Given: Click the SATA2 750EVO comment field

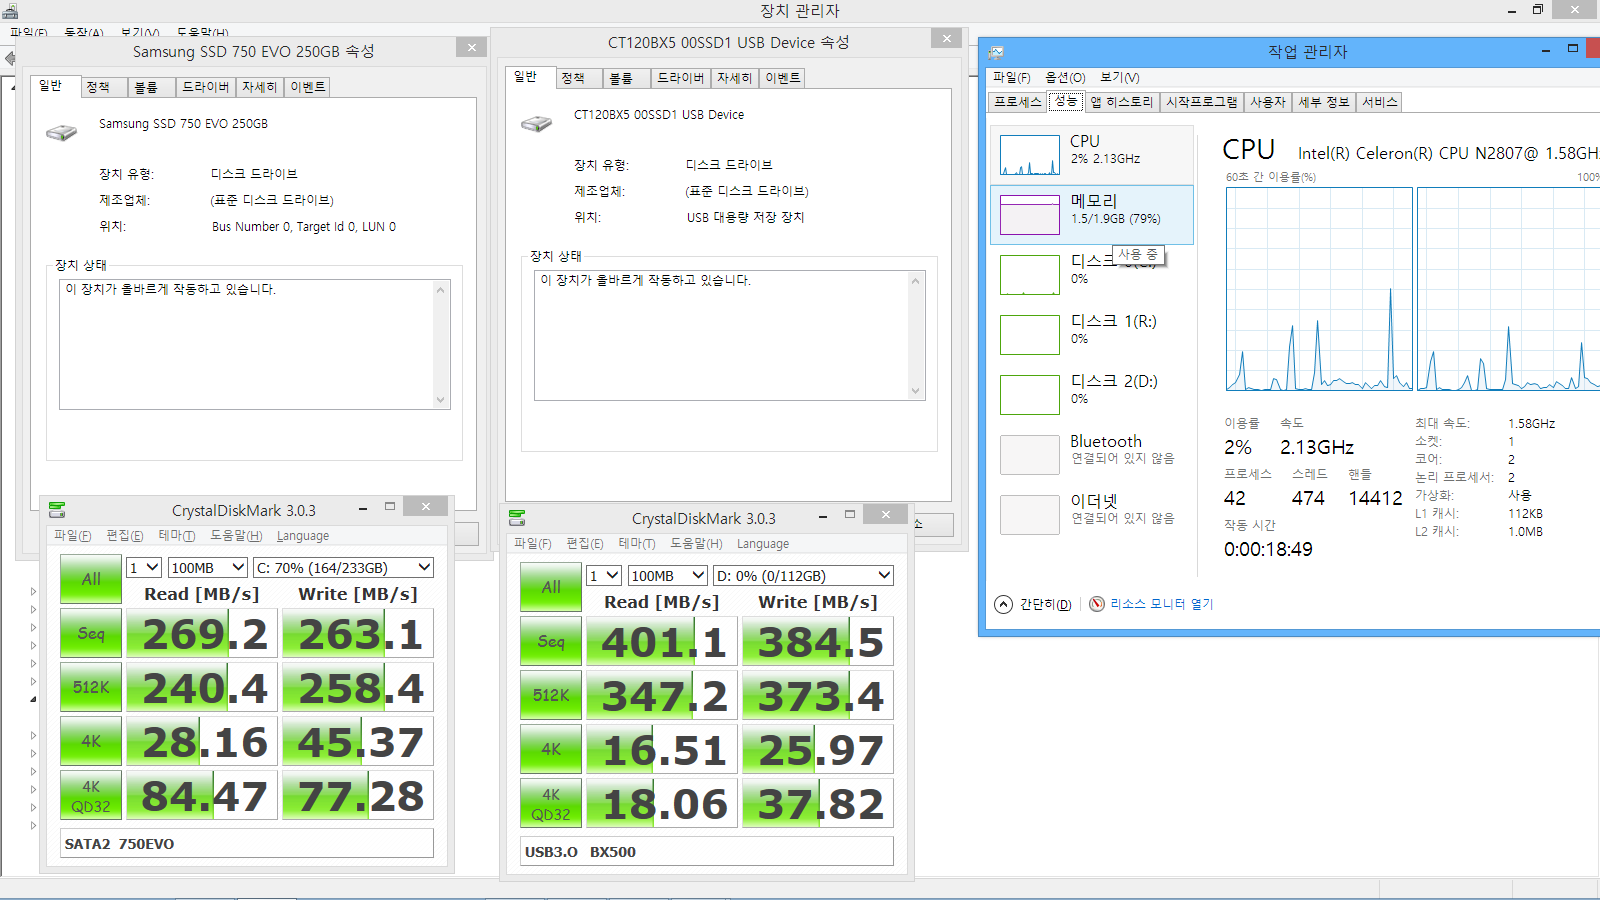Looking at the screenshot, I should 247,843.
